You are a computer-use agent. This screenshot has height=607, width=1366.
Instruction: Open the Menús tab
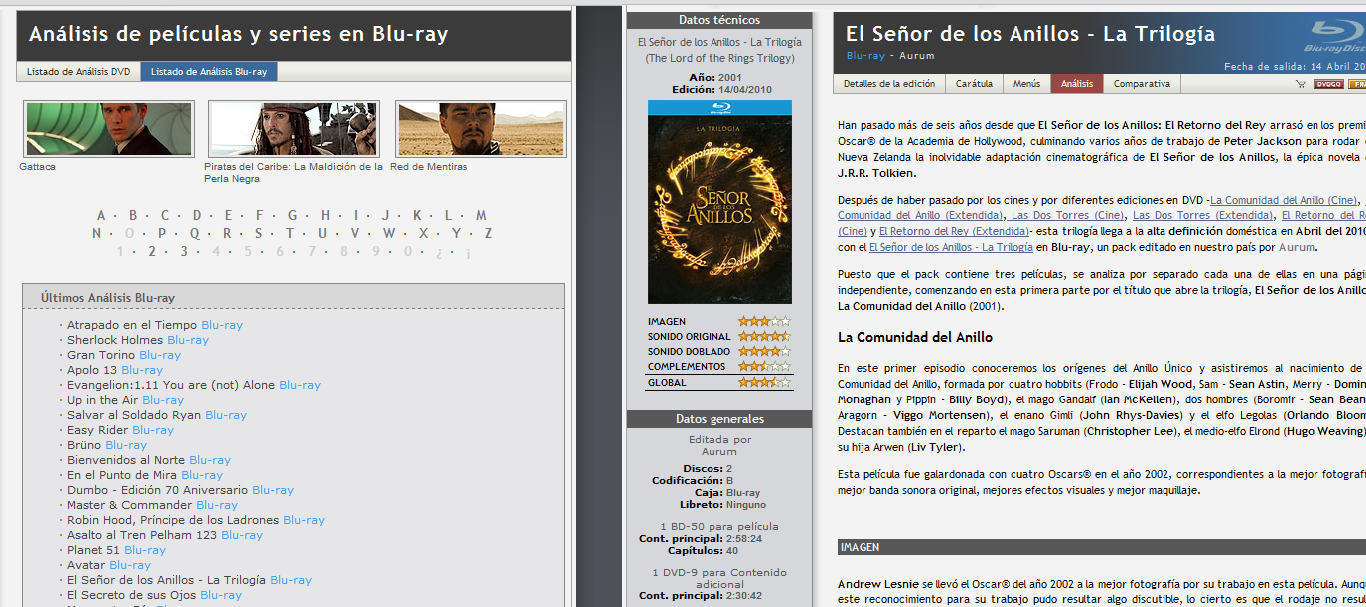(1026, 84)
